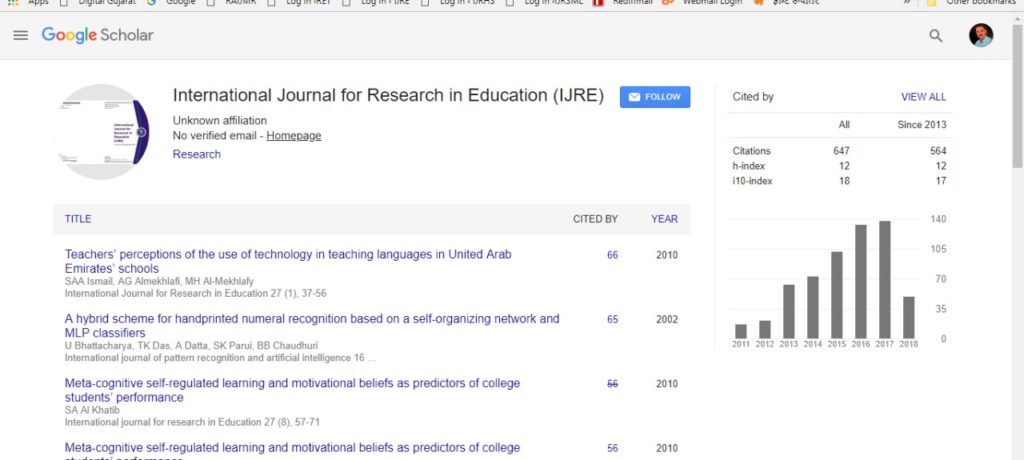Click the h-index label
The height and width of the screenshot is (460, 1024).
pos(748,166)
